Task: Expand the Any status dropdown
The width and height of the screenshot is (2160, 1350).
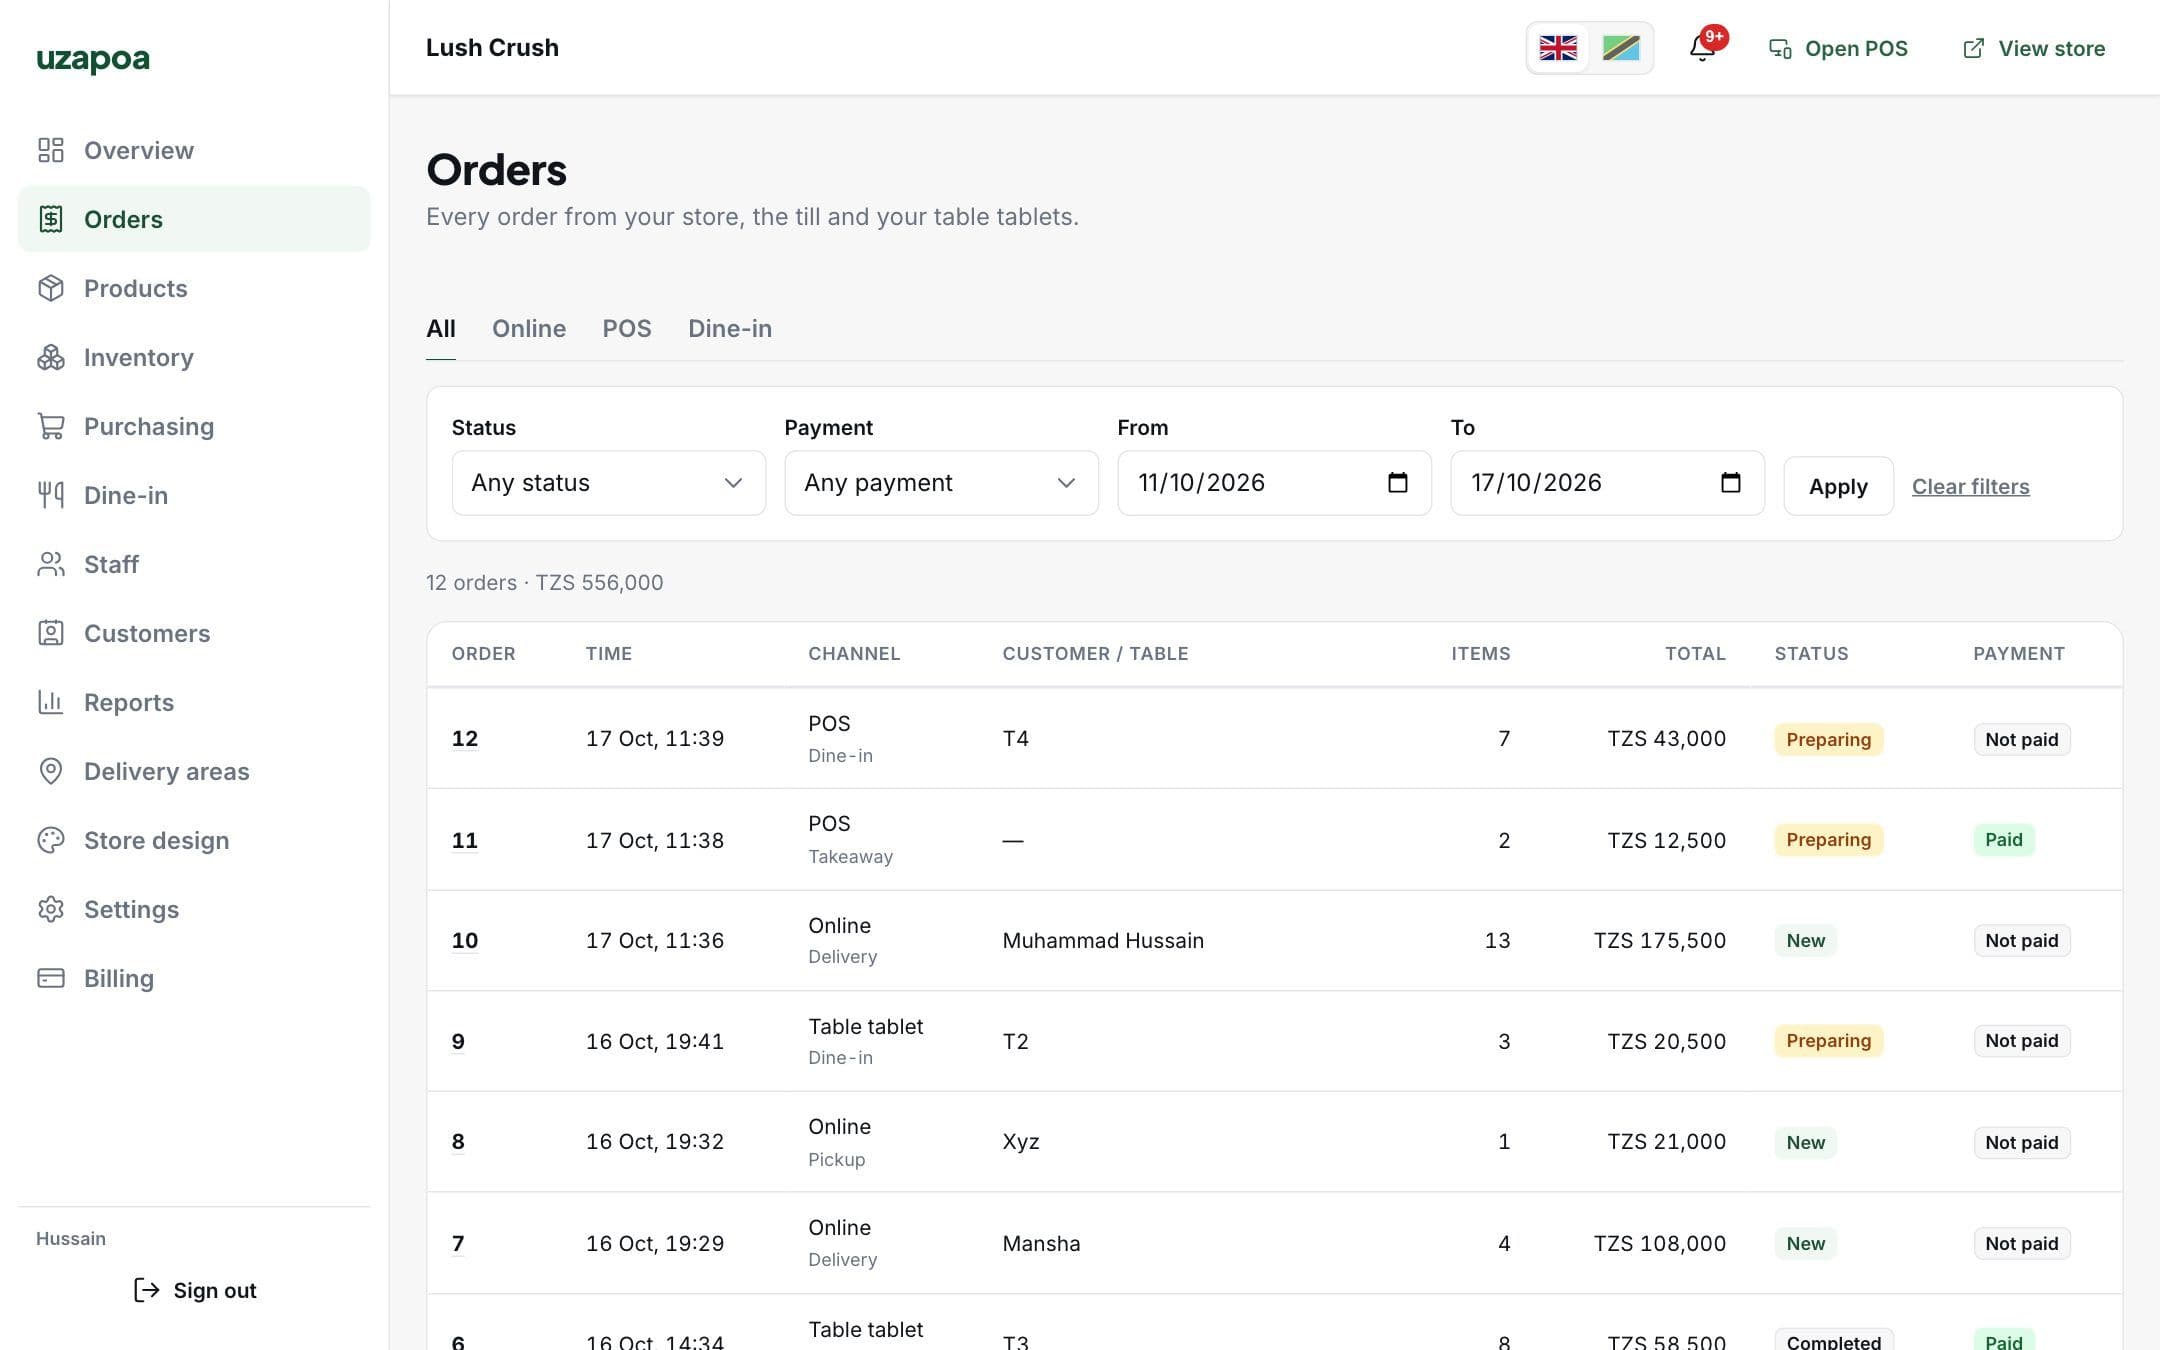Action: pyautogui.click(x=608, y=483)
